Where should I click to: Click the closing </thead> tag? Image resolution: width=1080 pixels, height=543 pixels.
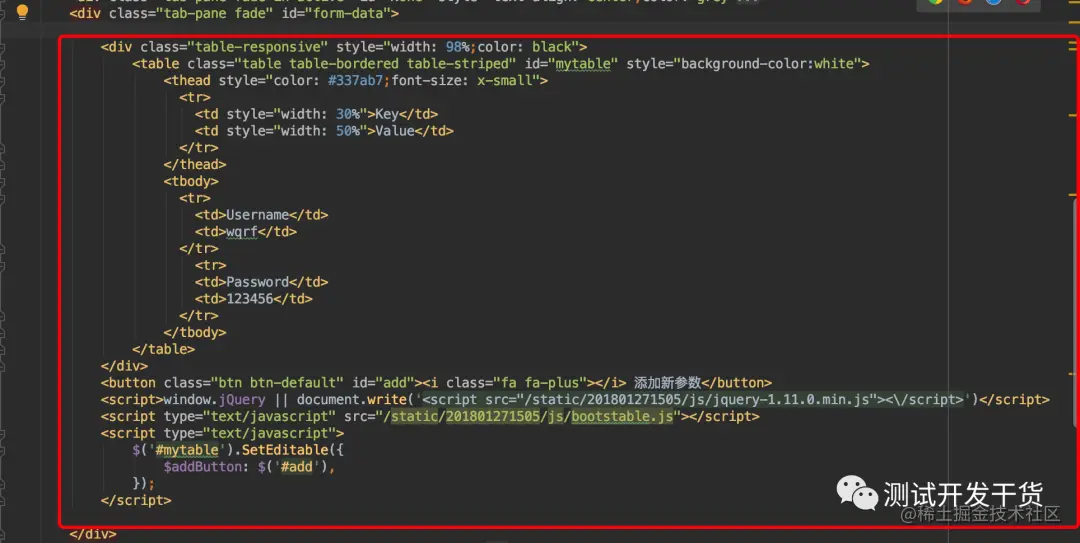point(195,164)
